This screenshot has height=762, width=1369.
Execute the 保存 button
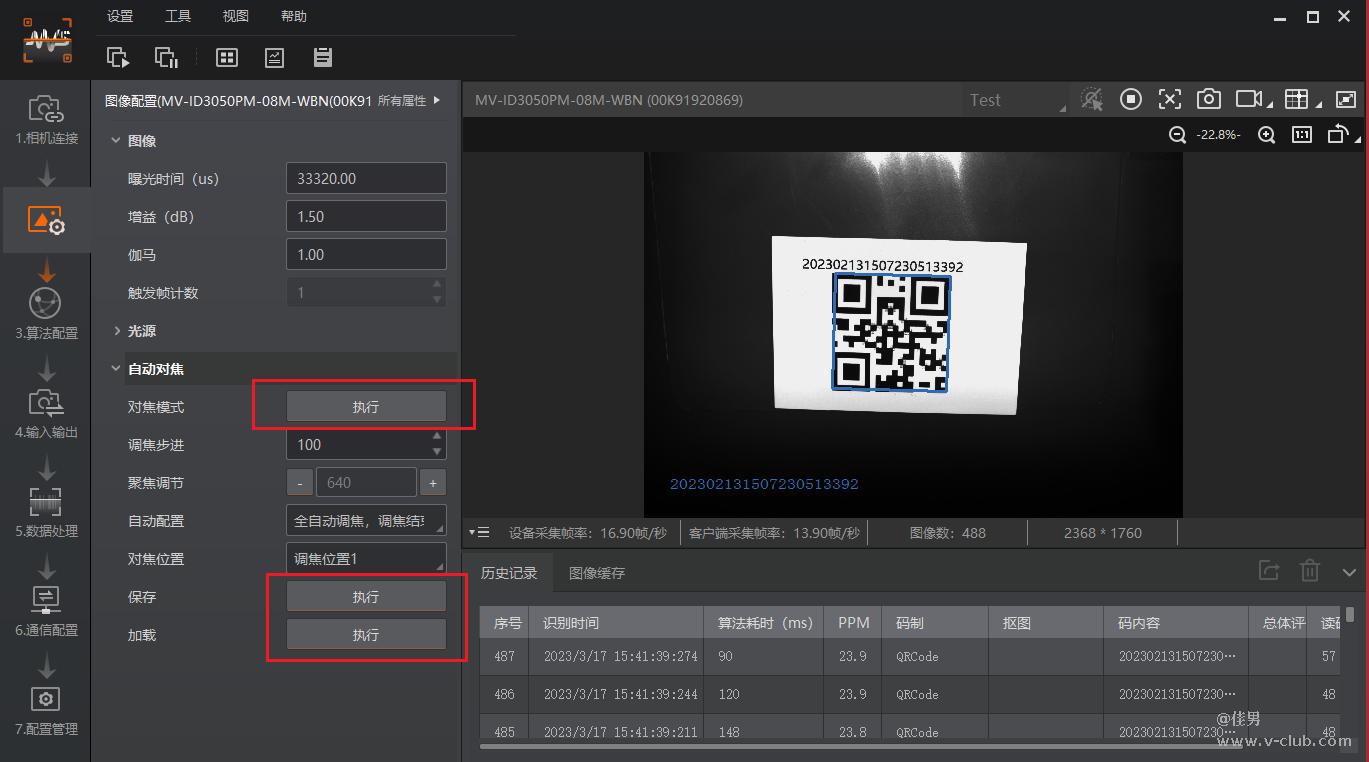366,597
